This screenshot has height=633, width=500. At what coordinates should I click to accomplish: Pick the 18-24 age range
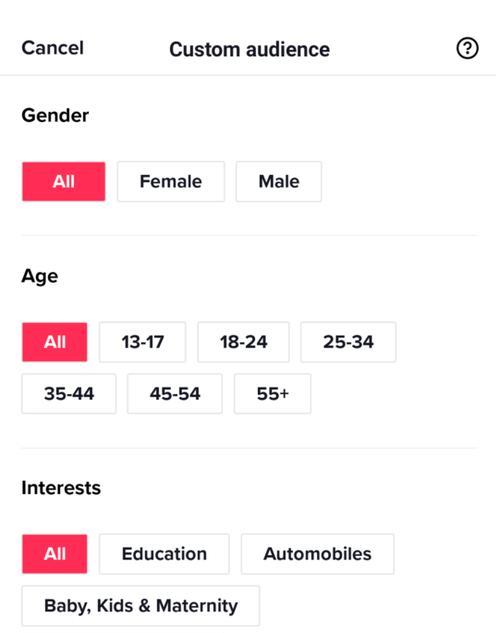click(x=243, y=342)
